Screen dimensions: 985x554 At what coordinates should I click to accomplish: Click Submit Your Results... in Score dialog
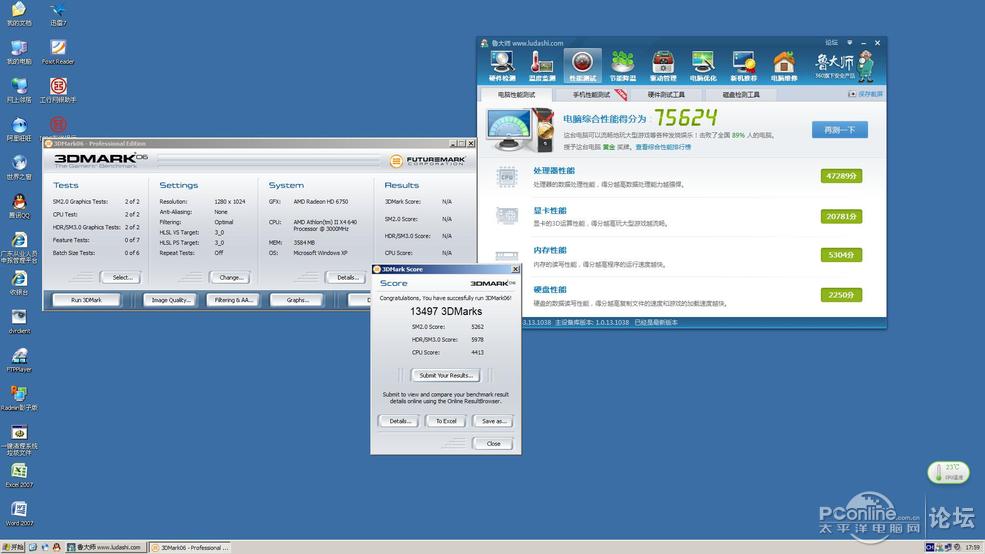pos(445,375)
